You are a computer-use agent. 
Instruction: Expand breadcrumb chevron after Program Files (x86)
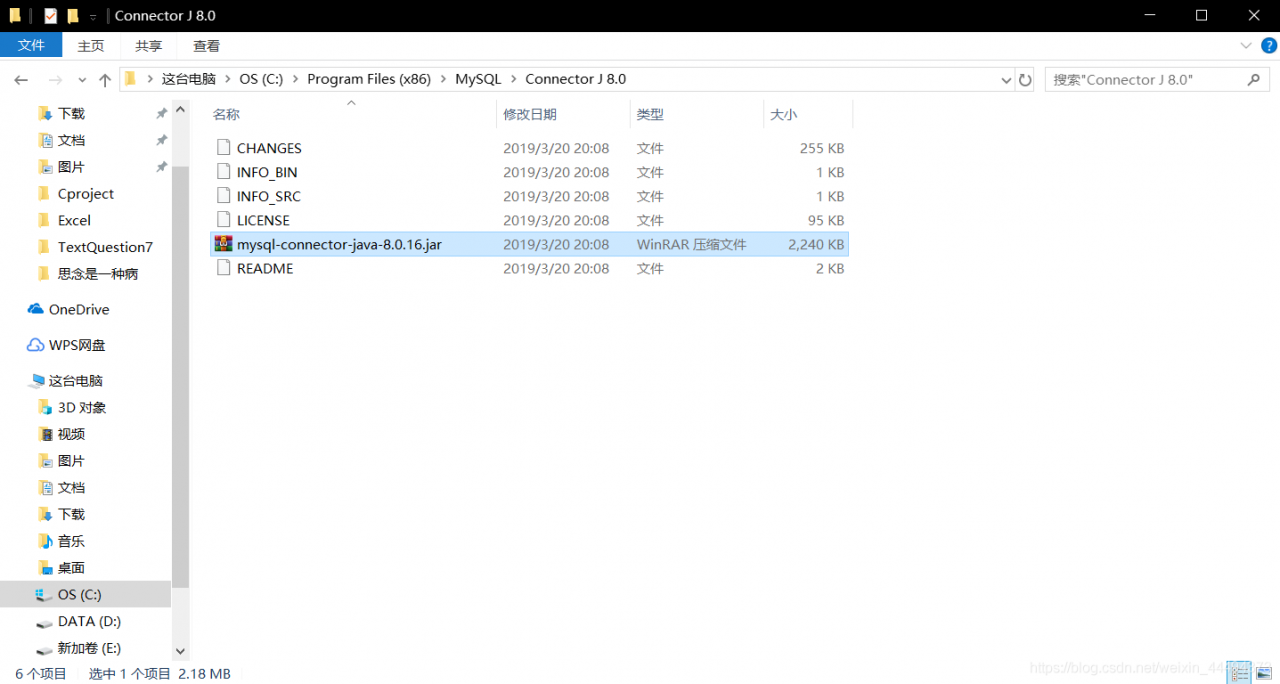(443, 79)
